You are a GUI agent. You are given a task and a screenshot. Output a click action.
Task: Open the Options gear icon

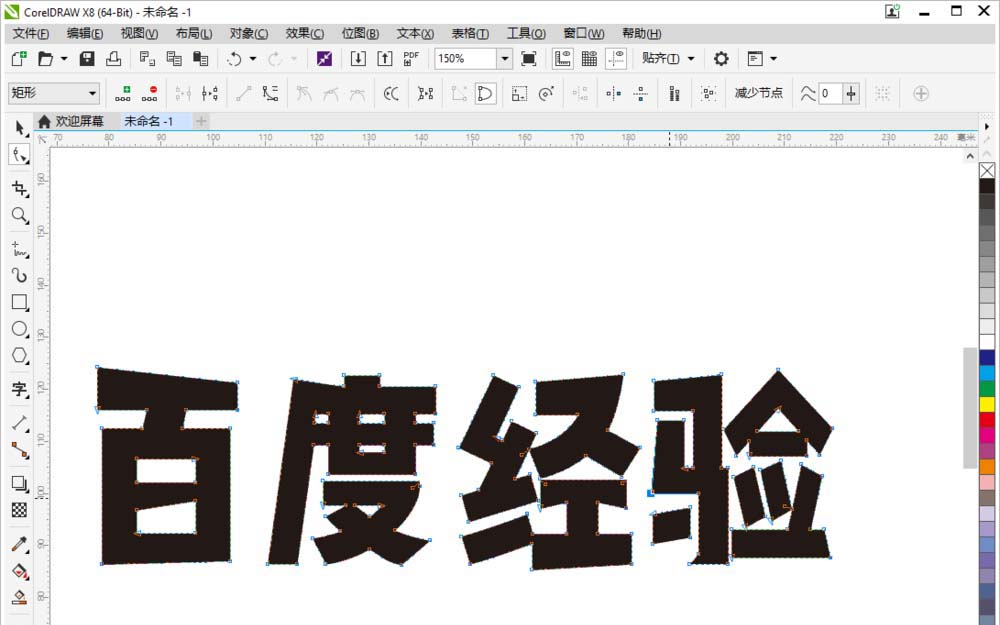[x=722, y=59]
